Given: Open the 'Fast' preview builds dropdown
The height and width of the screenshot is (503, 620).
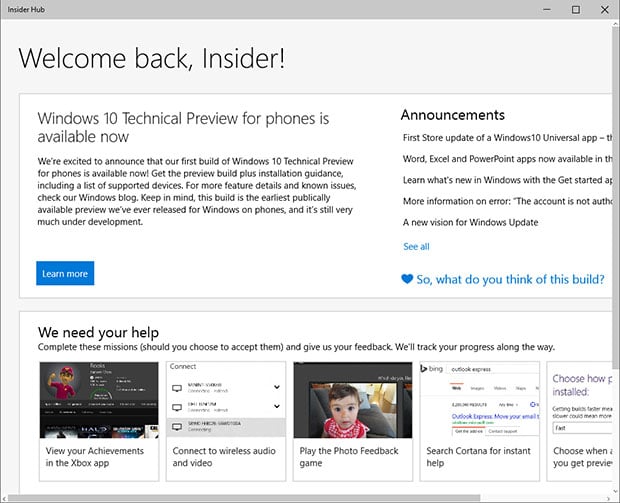Looking at the screenshot, I should [582, 427].
